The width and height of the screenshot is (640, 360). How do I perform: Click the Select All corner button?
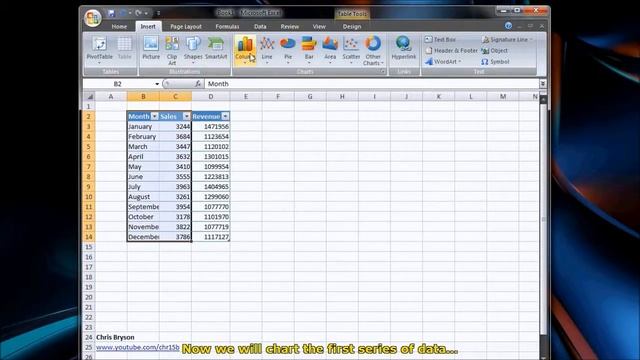coord(89,97)
